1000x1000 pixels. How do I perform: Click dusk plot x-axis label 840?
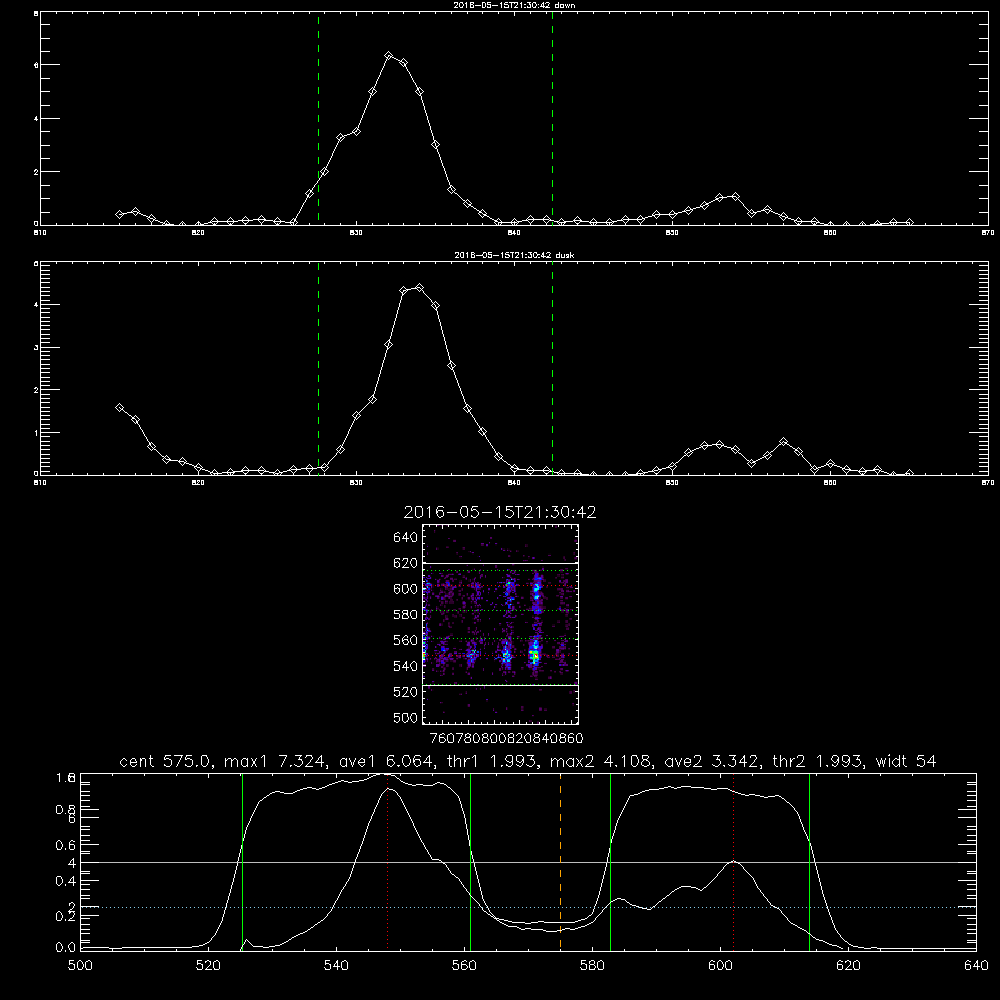pyautogui.click(x=514, y=483)
